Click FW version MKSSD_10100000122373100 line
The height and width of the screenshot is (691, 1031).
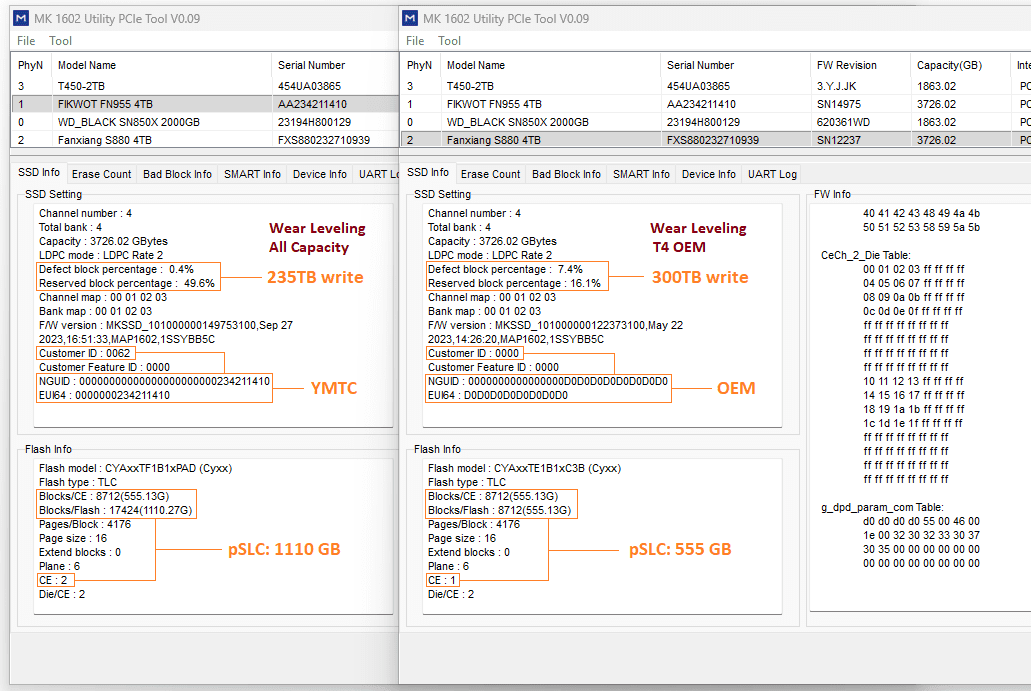[x=556, y=332]
